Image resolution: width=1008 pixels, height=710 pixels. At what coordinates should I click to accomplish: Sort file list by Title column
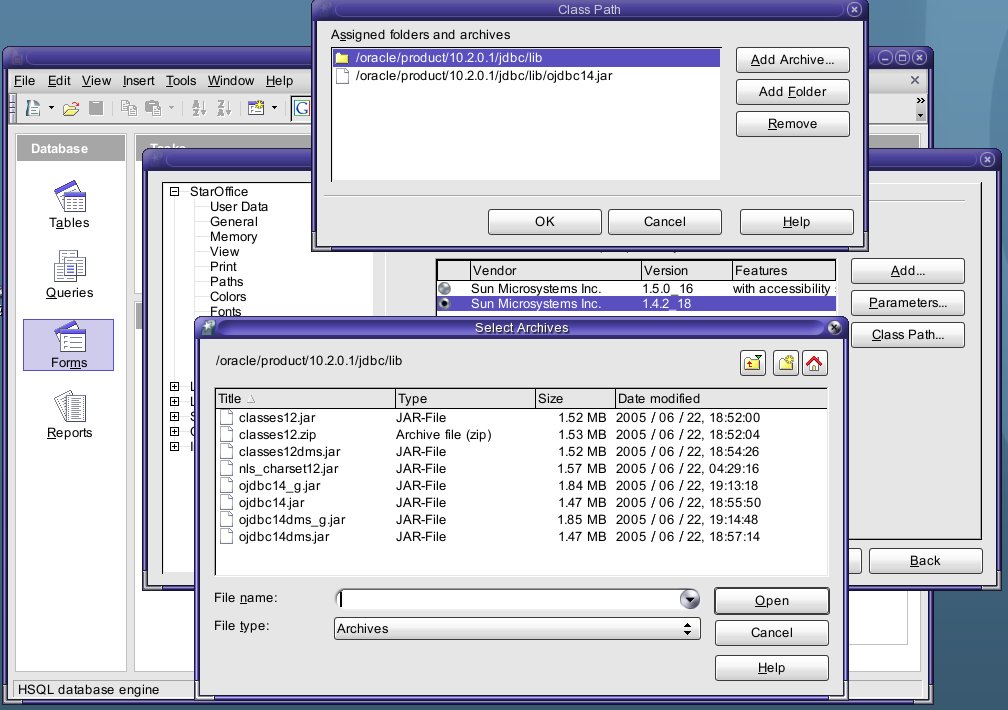[305, 399]
